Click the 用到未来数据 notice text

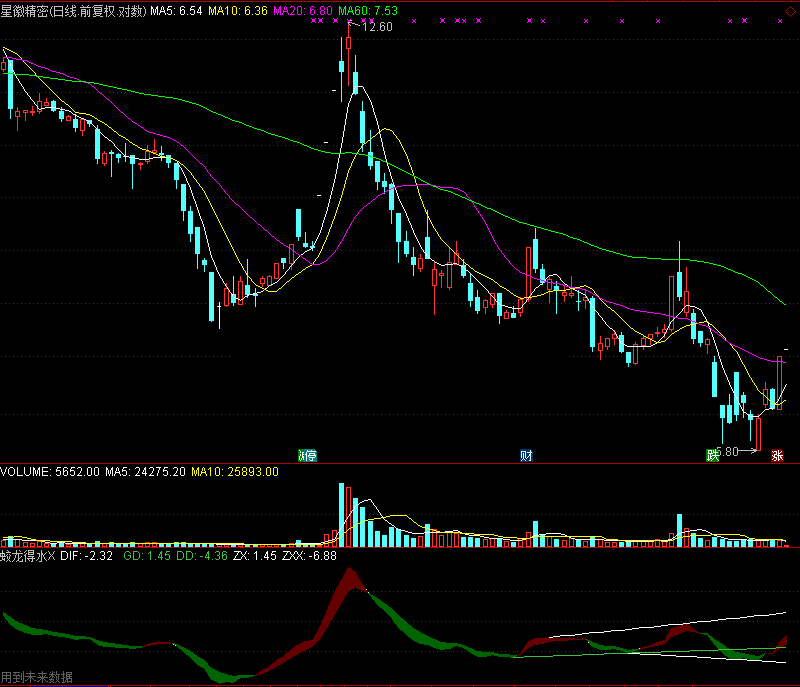[37, 677]
